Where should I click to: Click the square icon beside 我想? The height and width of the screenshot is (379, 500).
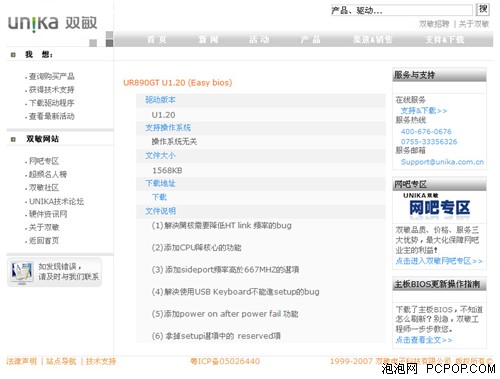(13, 55)
